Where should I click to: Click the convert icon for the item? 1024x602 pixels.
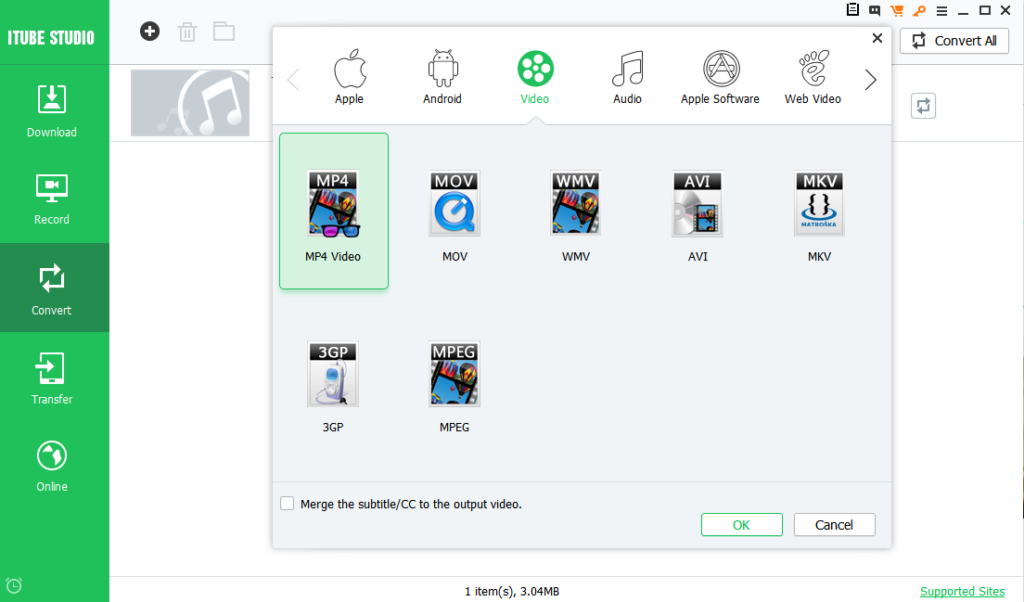(923, 106)
